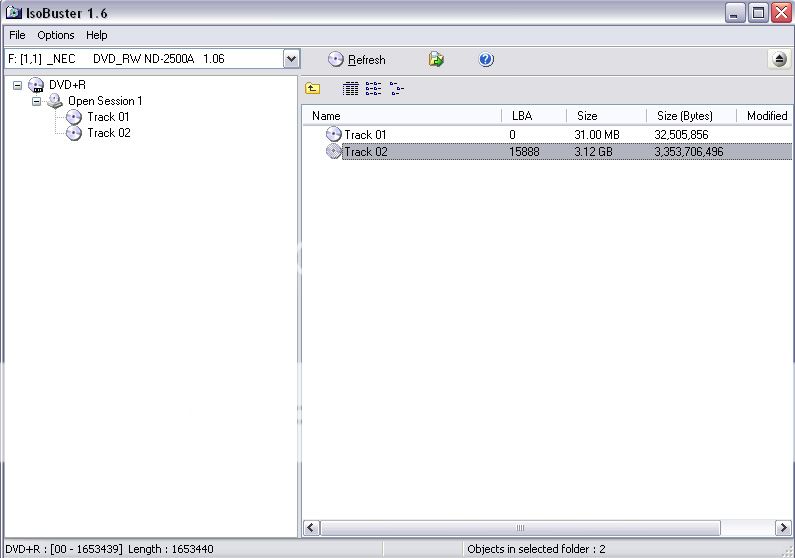This screenshot has width=795, height=558.
Task: Click the LBA value 0 for Track 01
Action: point(512,135)
